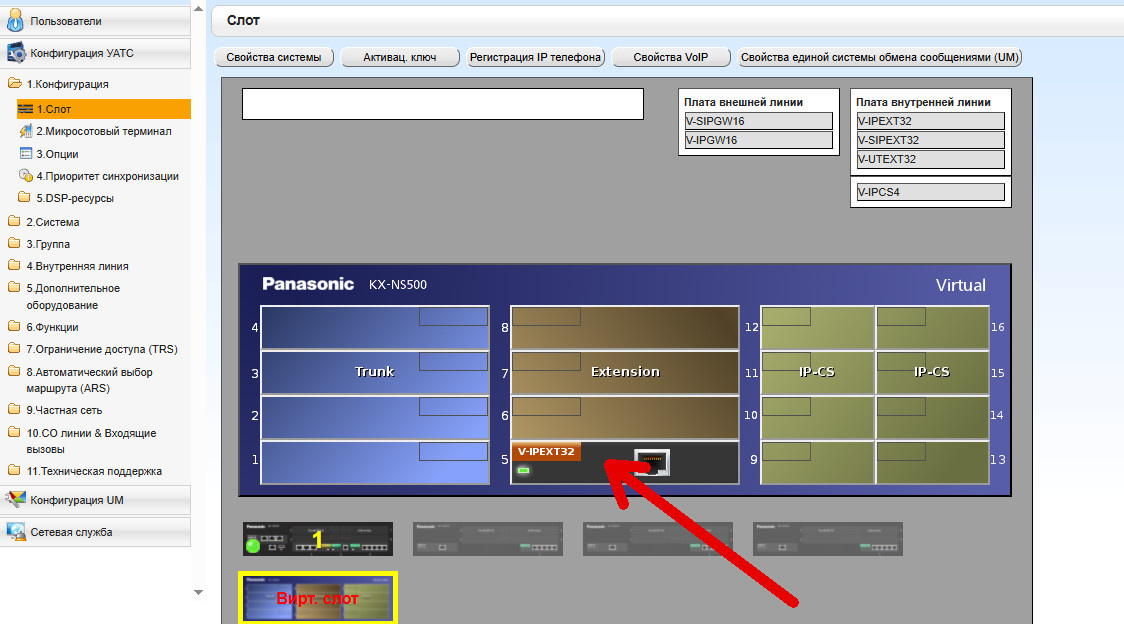1124x624 pixels.
Task: Open Конфигурация UM menu section
Action: [x=95, y=500]
